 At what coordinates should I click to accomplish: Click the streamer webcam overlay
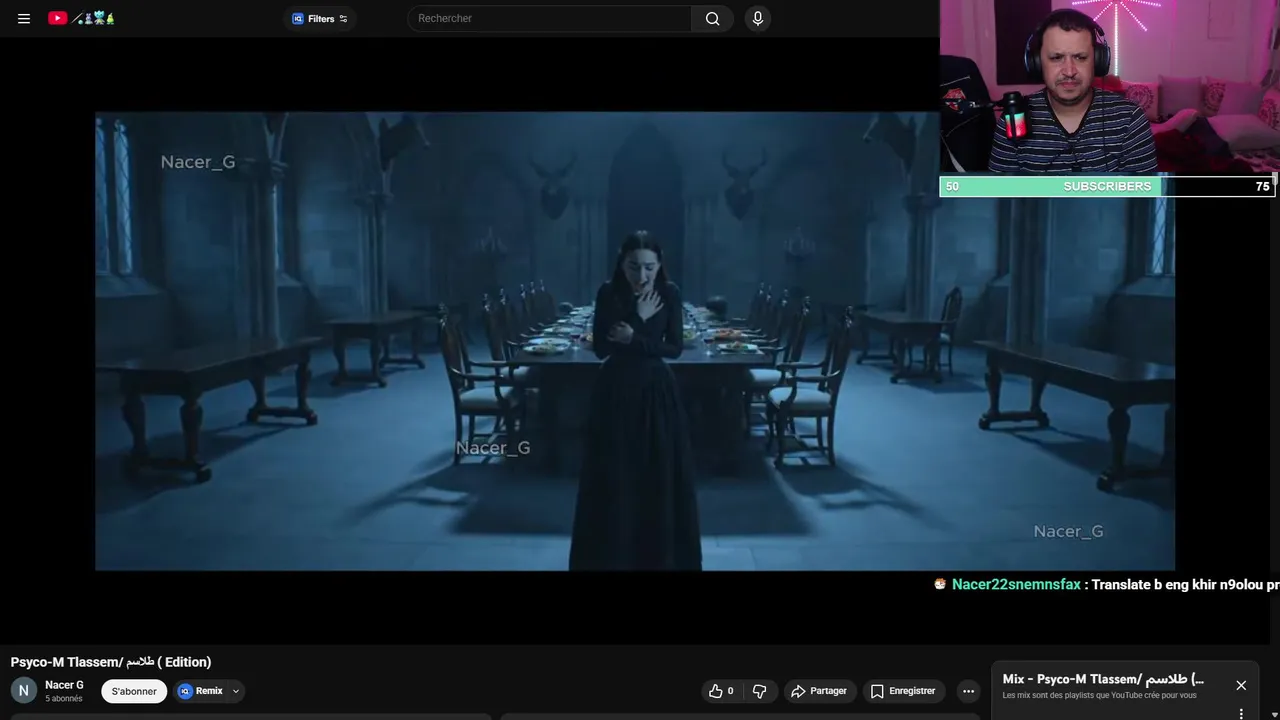pos(1110,88)
